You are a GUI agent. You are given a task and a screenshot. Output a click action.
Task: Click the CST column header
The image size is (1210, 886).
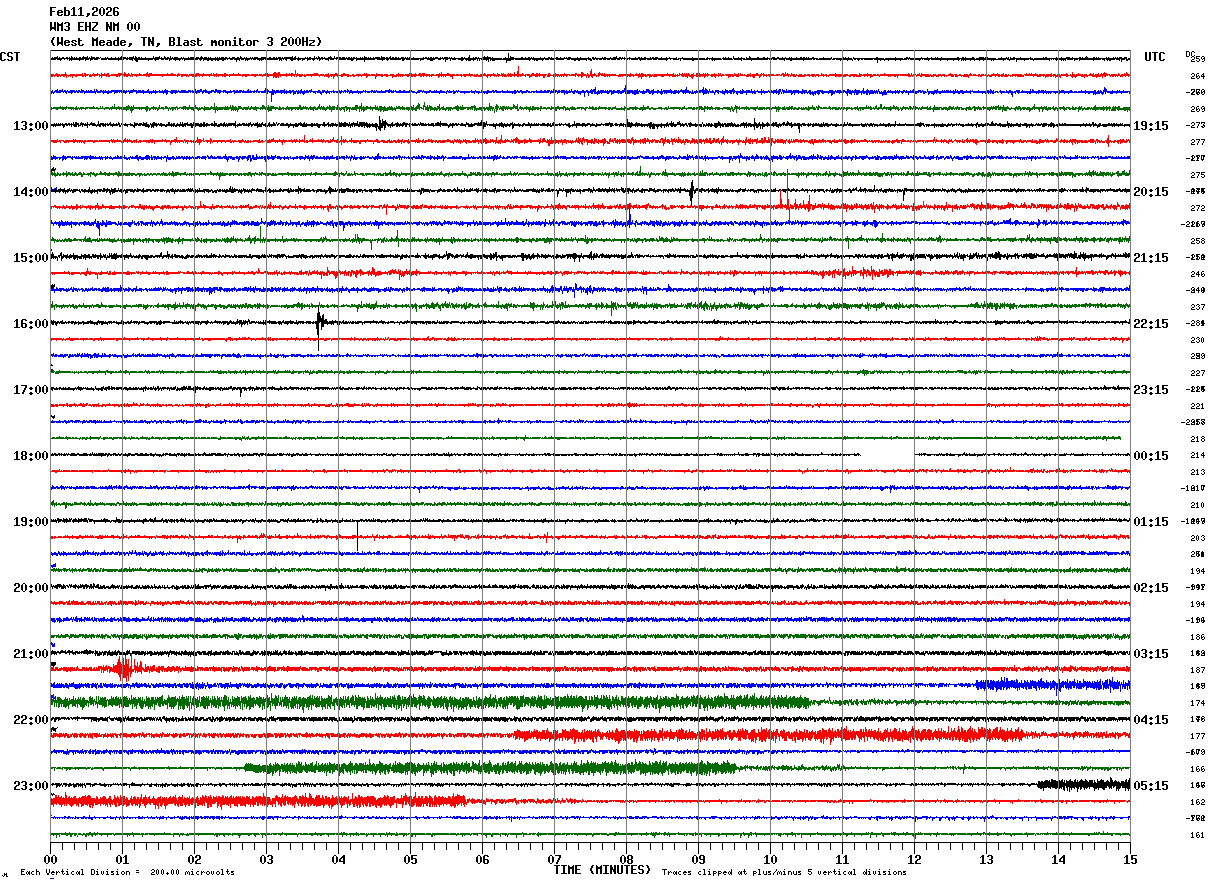pyautogui.click(x=10, y=57)
